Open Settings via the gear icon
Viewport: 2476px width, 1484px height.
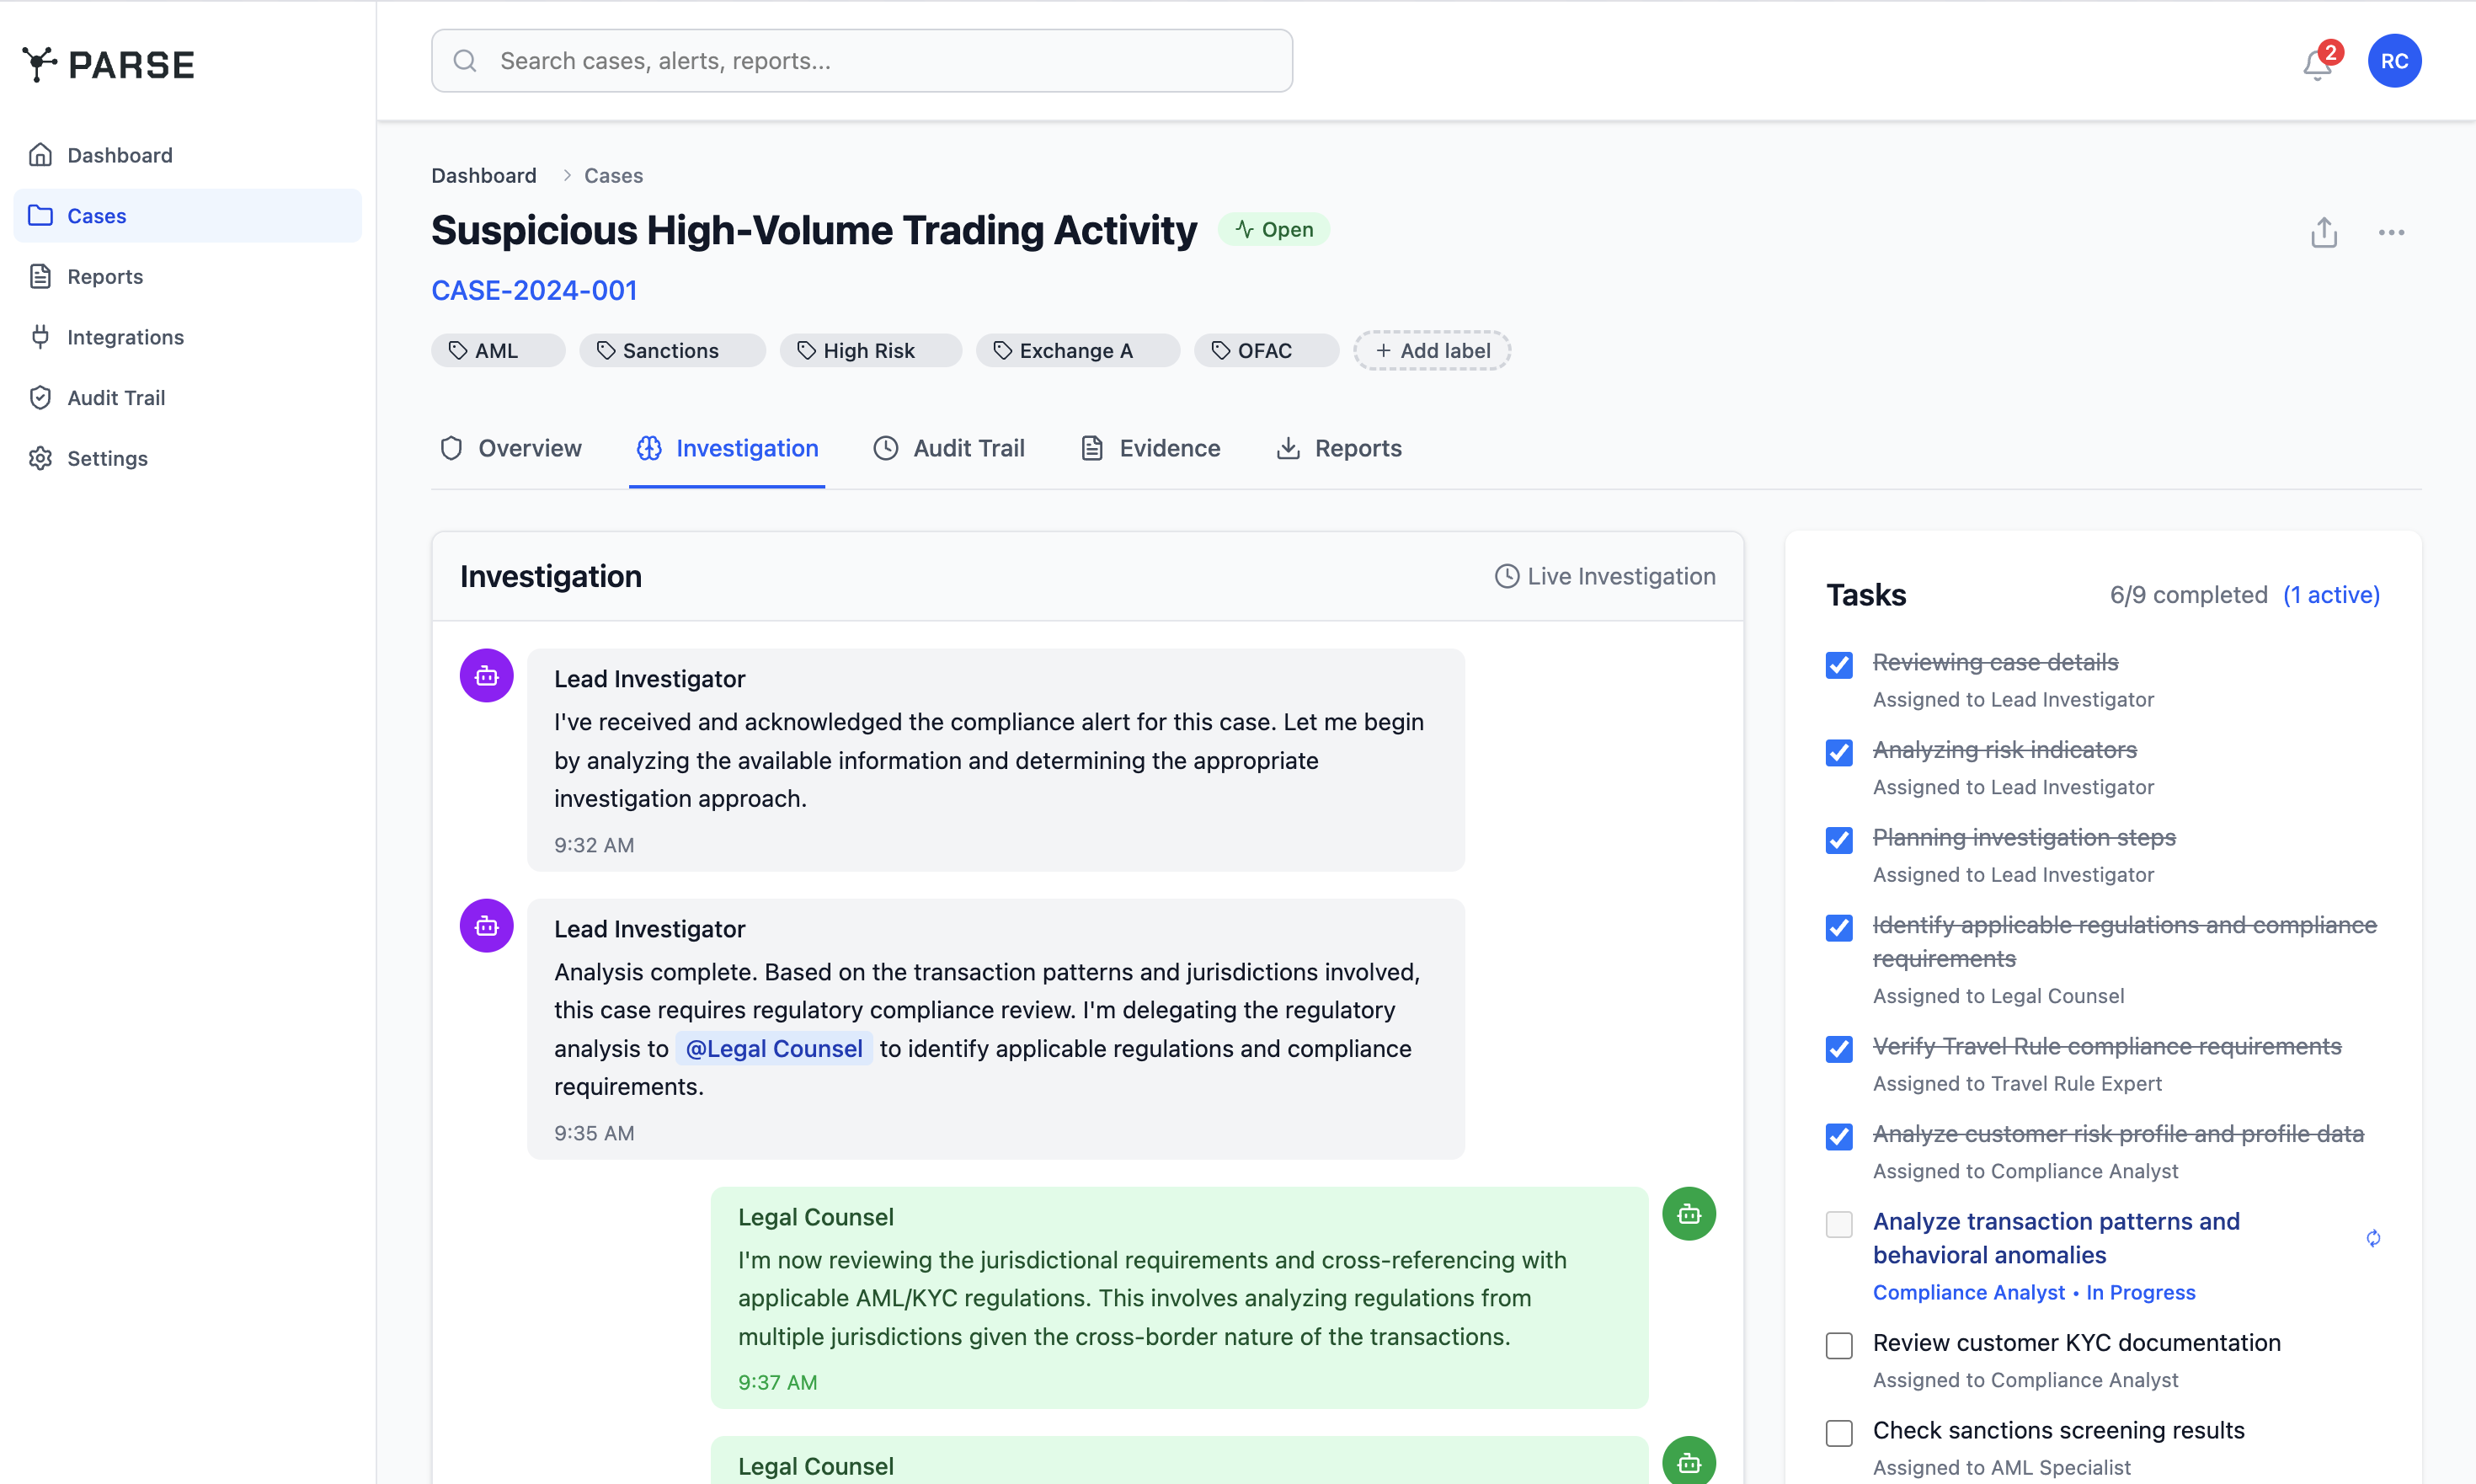coord(40,458)
